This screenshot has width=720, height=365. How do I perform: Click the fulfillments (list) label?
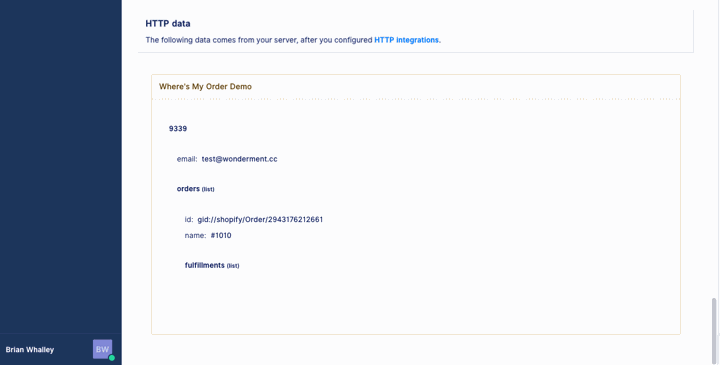(212, 265)
